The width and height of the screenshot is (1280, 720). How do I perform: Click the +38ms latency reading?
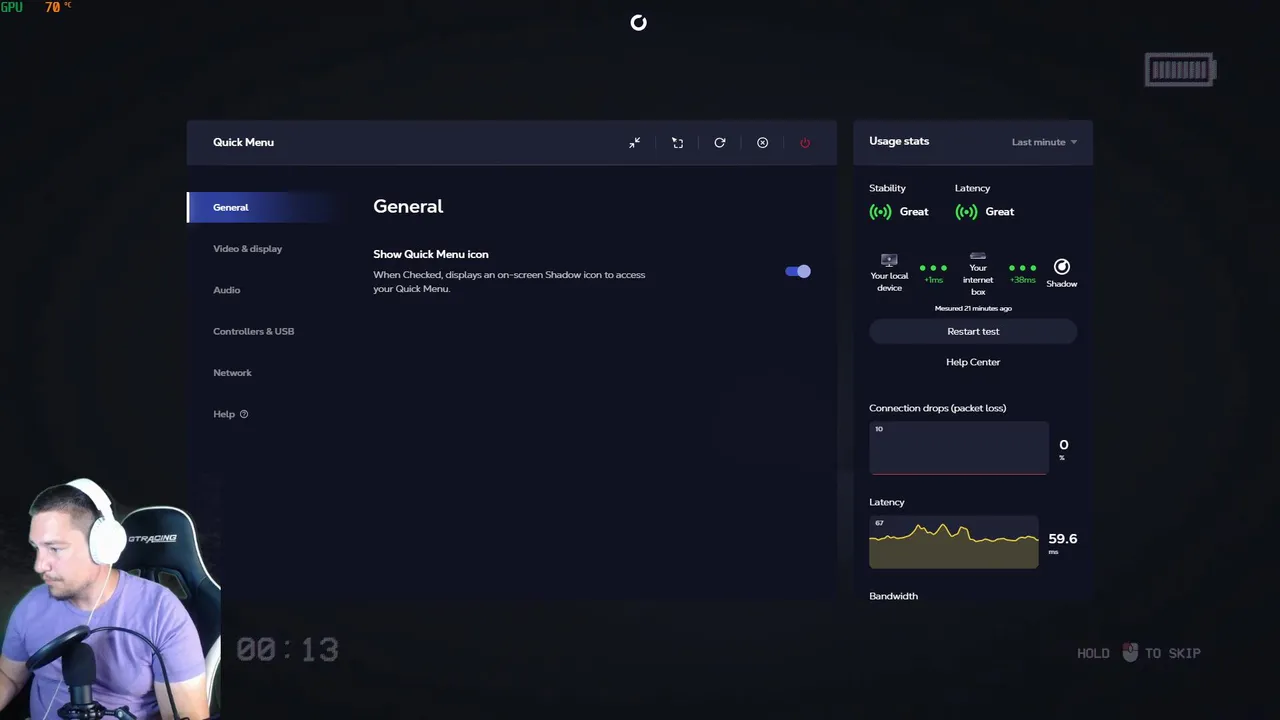point(1023,280)
